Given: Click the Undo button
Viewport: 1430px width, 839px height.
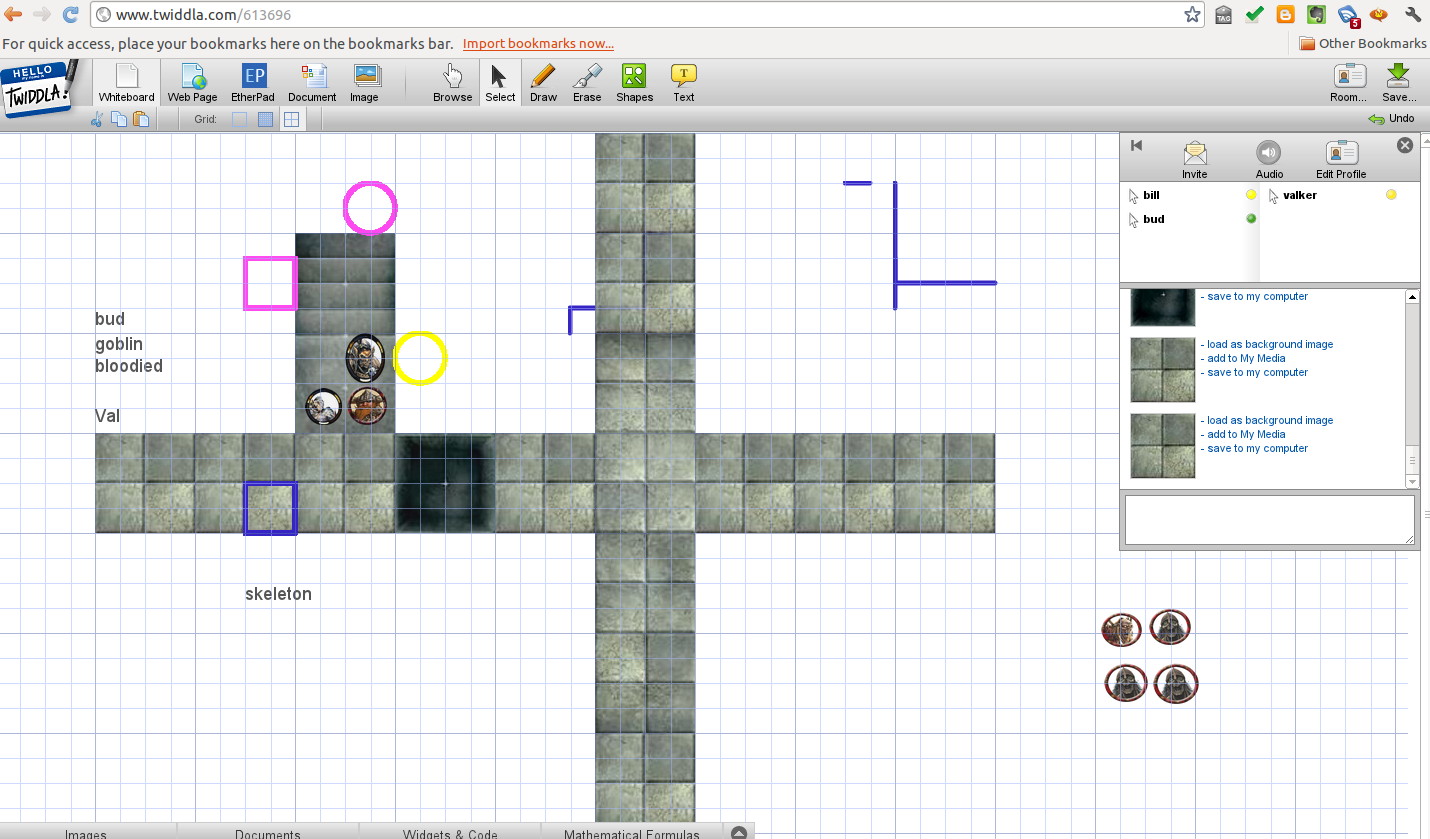Looking at the screenshot, I should [1391, 119].
